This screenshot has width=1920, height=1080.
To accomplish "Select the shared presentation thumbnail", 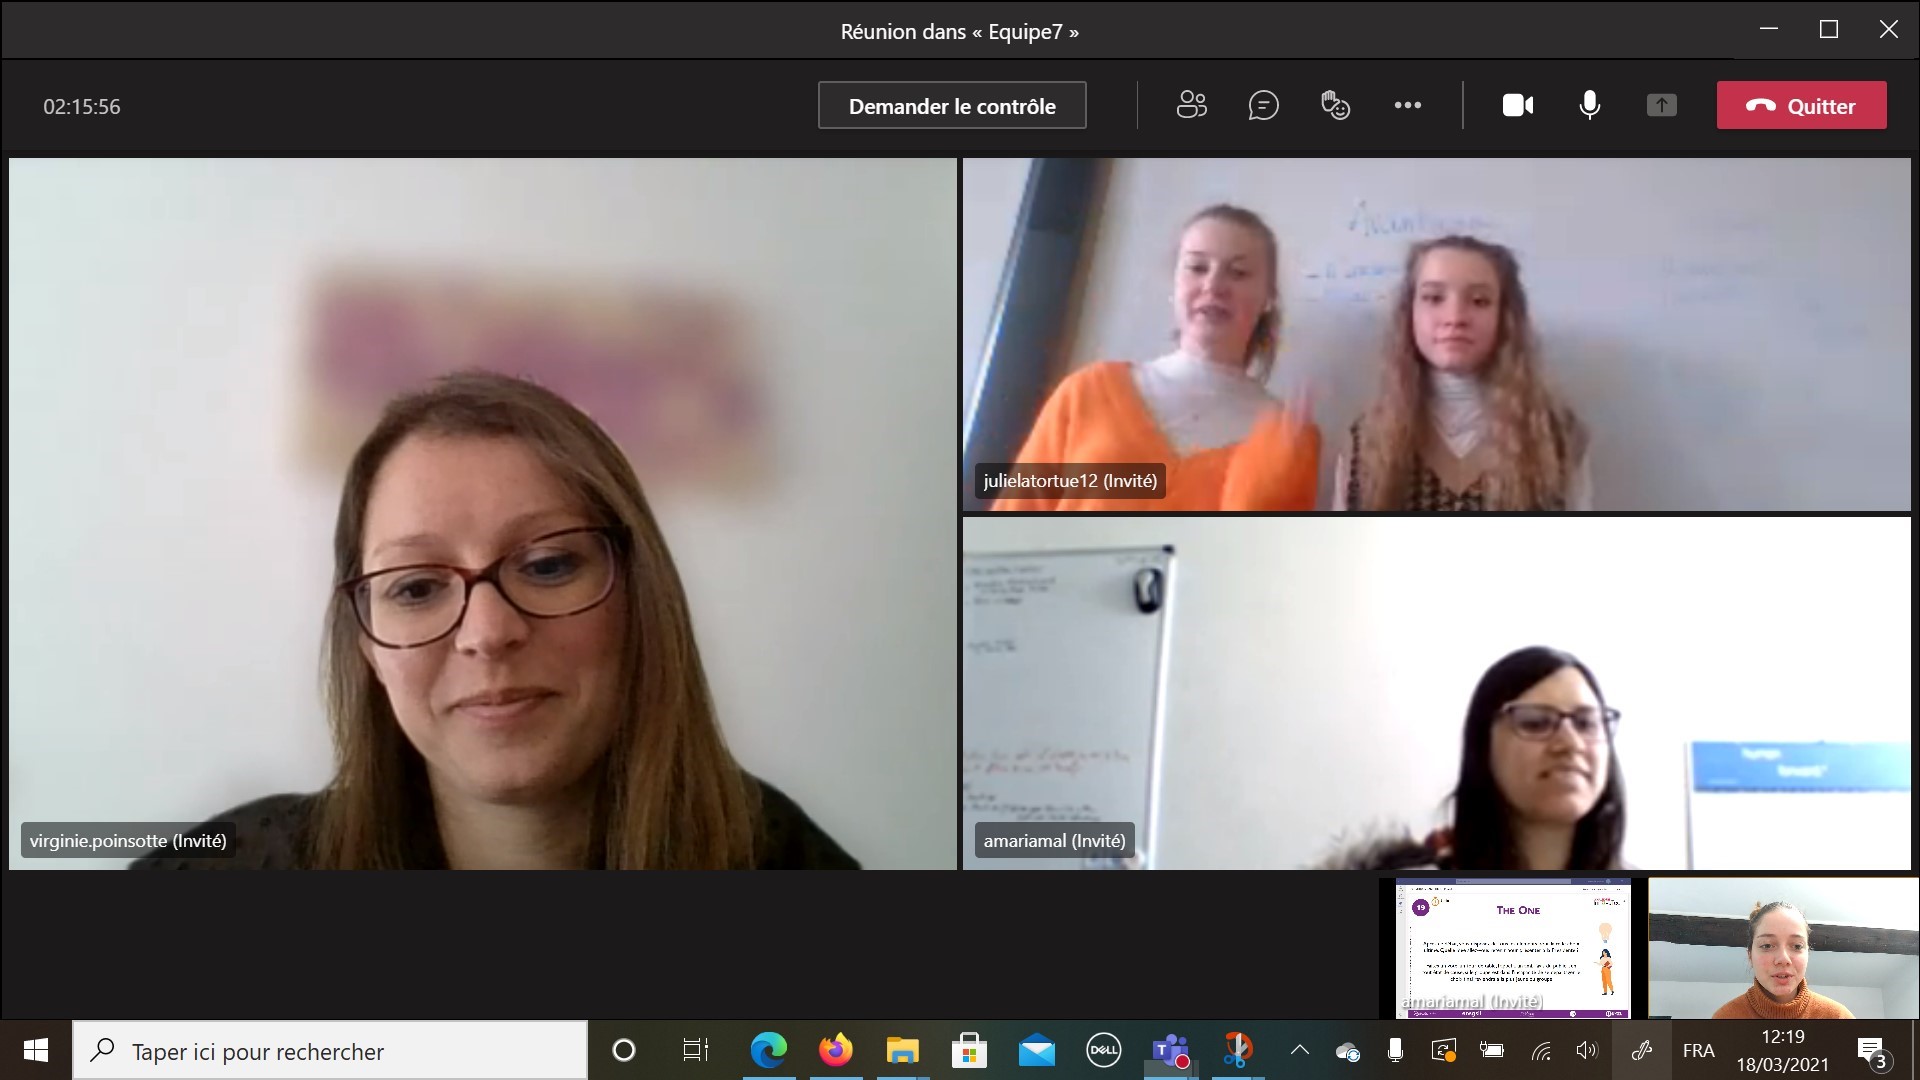I will [x=1512, y=948].
